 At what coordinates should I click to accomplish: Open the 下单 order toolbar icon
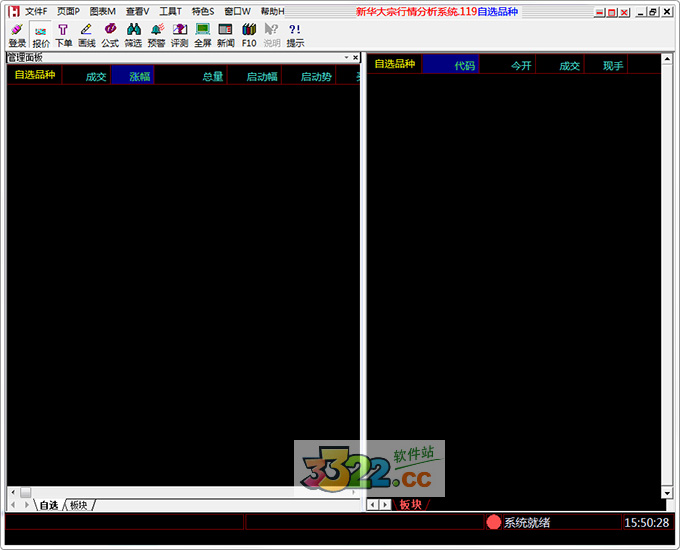[63, 35]
